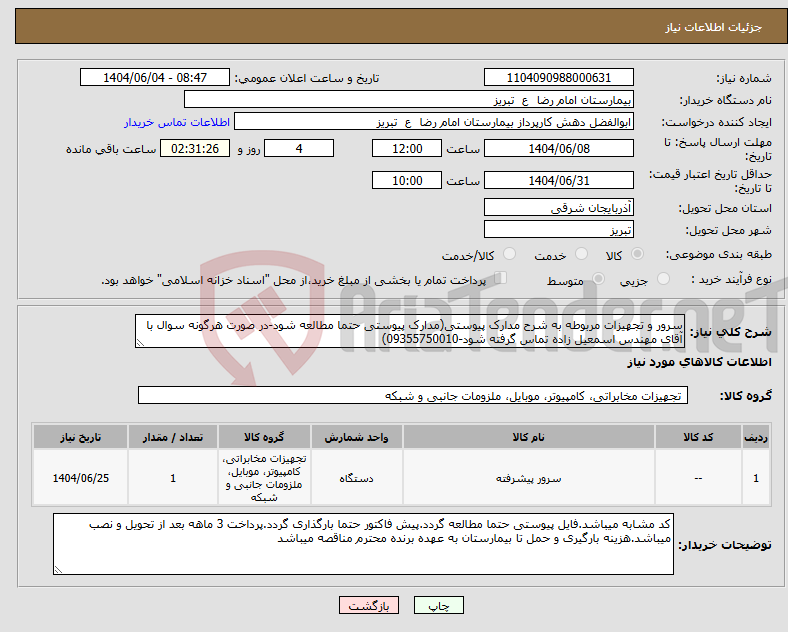Click the quantity cell in row 1
Image resolution: width=788 pixels, height=632 pixels.
click(173, 478)
